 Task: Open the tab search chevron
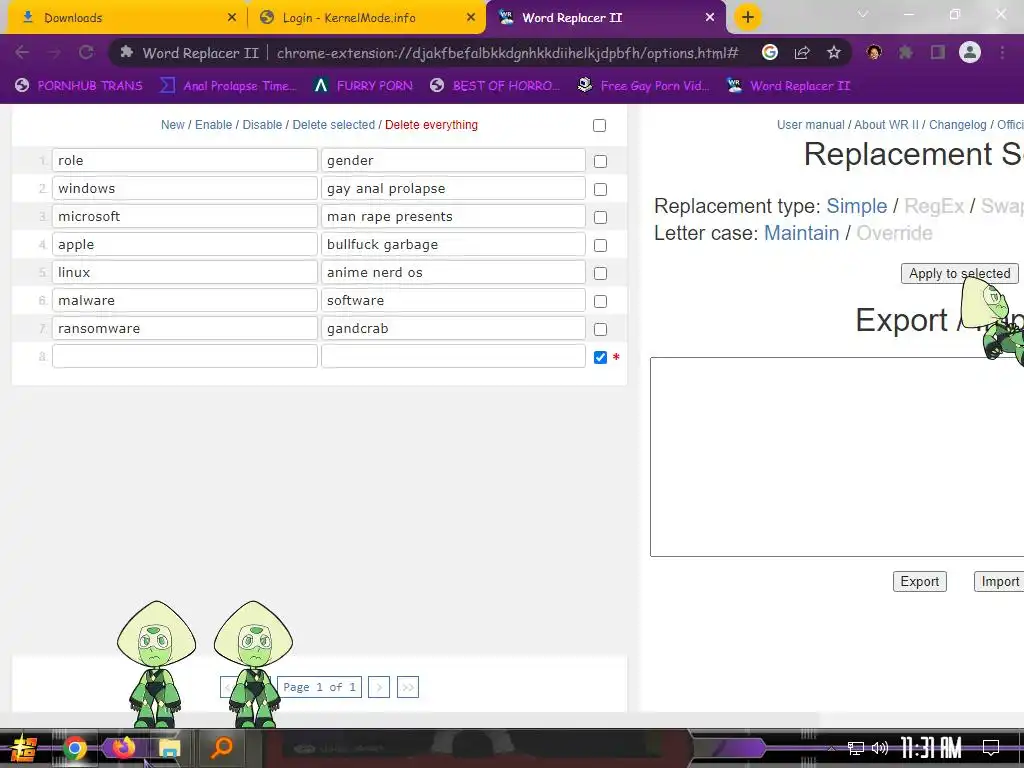pos(863,14)
